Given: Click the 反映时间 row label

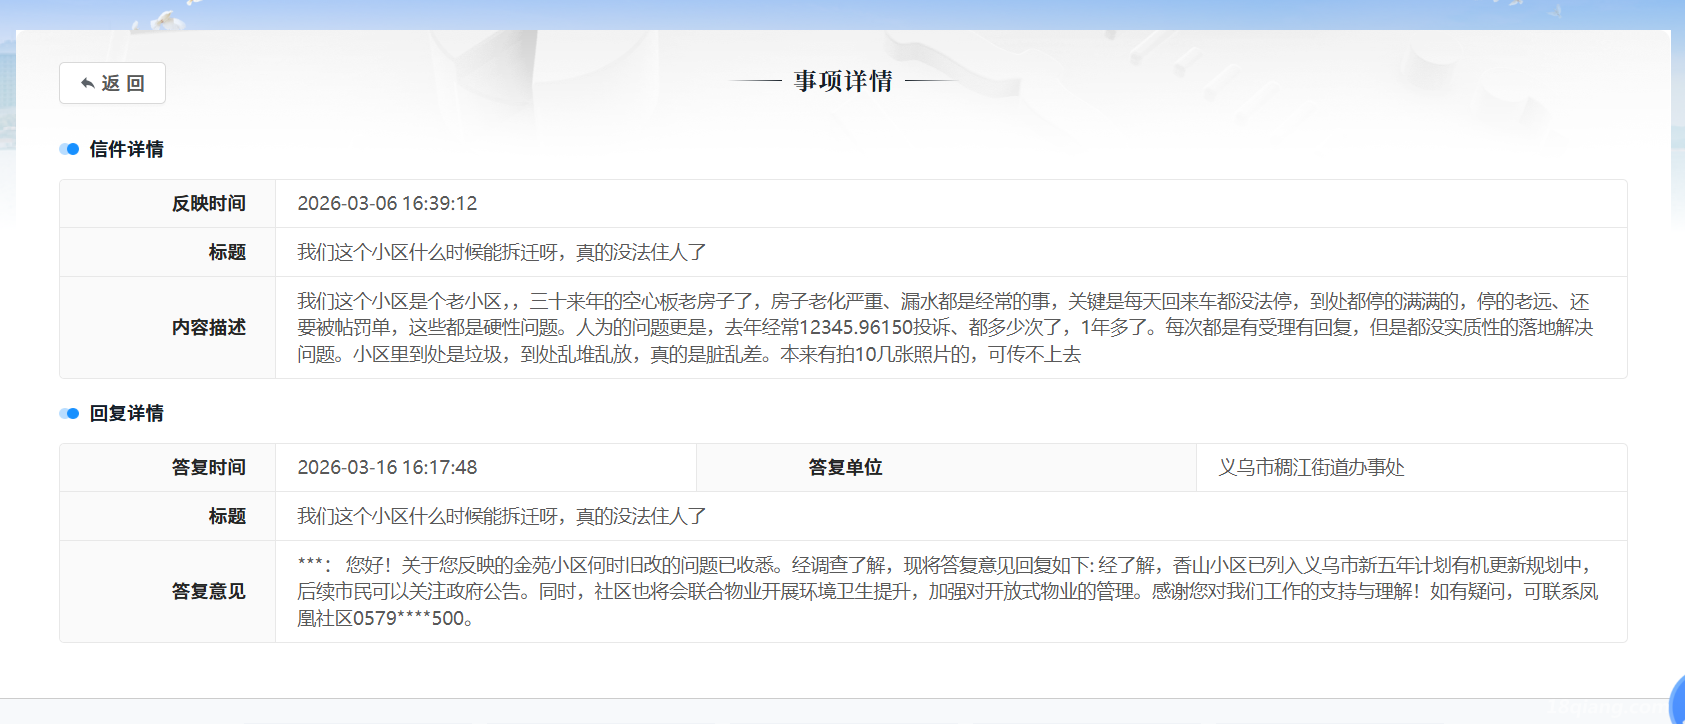Looking at the screenshot, I should tap(208, 203).
